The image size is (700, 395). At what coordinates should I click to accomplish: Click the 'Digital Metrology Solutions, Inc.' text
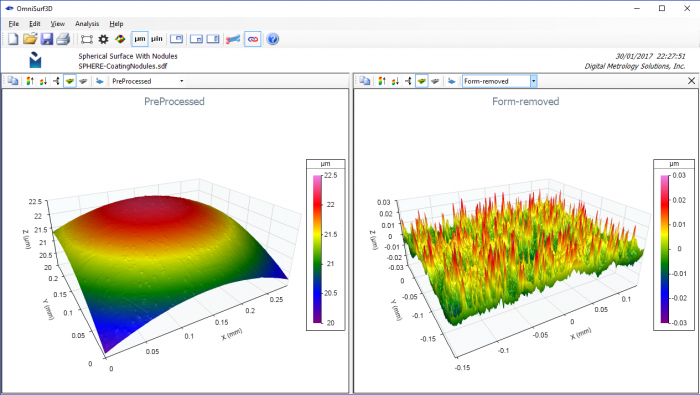click(x=635, y=66)
